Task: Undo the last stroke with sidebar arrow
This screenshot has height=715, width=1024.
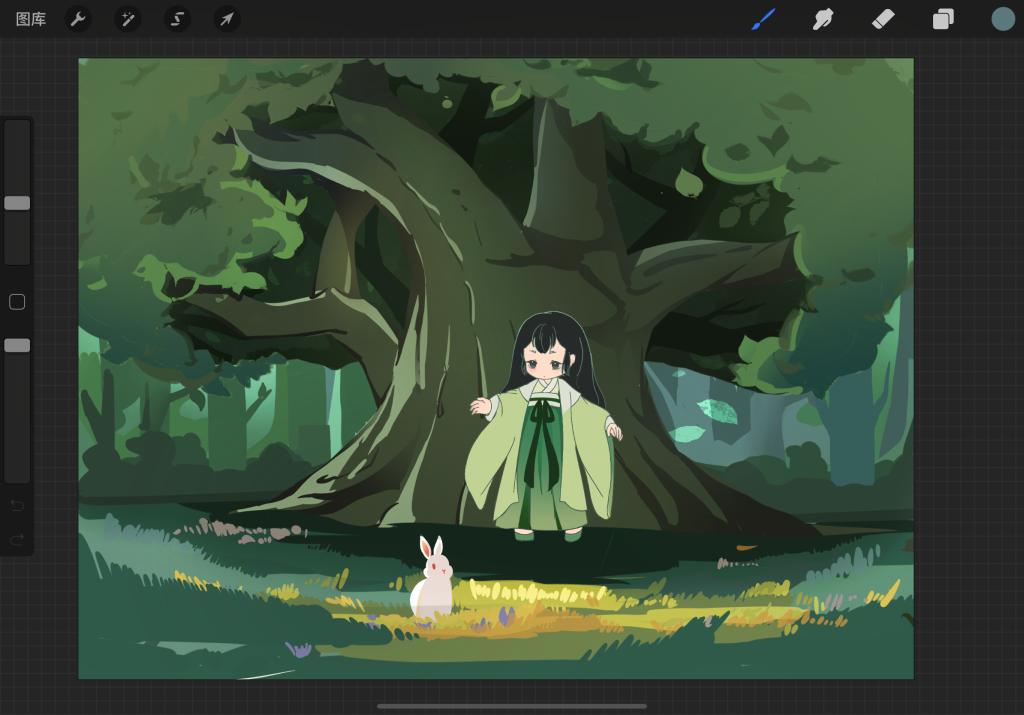Action: tap(17, 506)
